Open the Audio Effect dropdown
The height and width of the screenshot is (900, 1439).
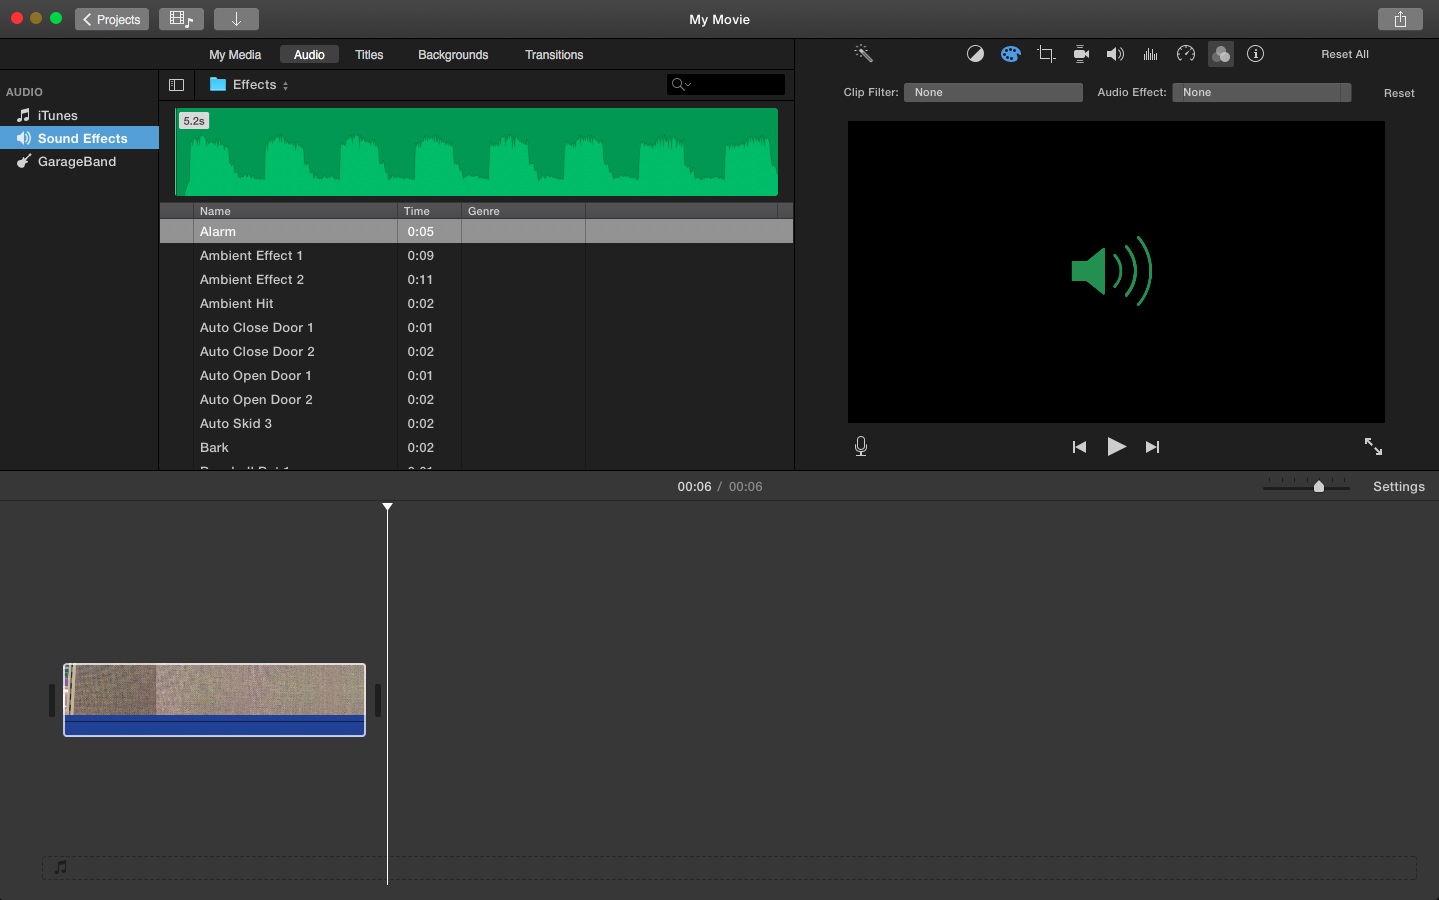(x=1260, y=92)
